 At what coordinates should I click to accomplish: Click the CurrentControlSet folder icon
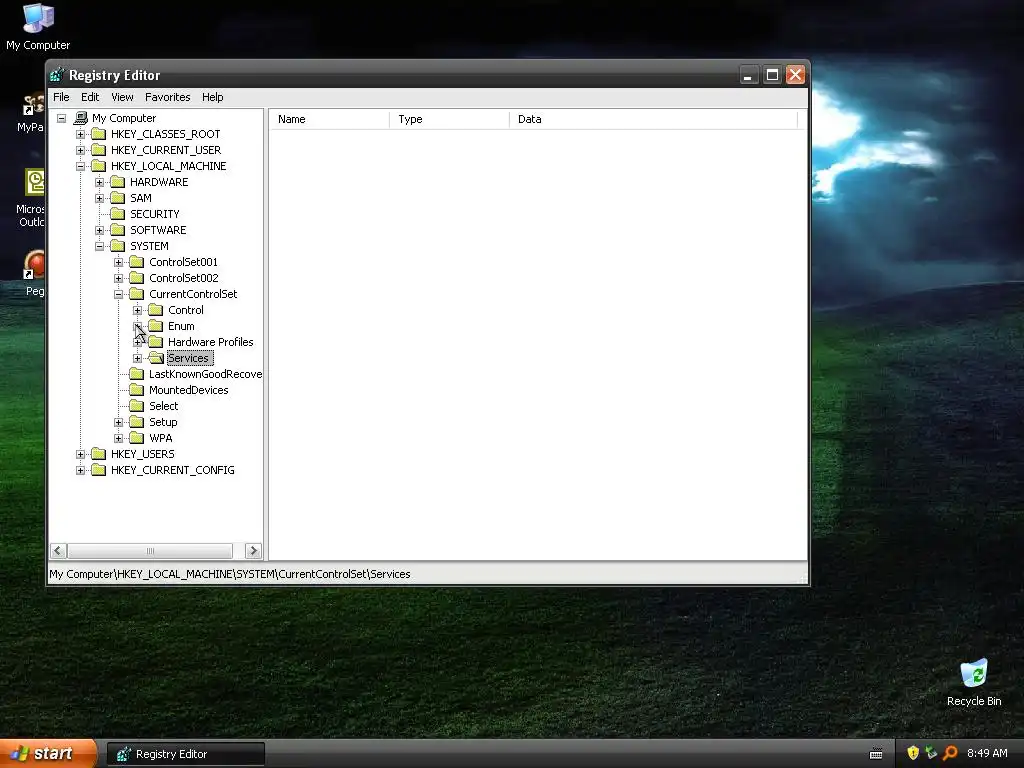click(136, 294)
